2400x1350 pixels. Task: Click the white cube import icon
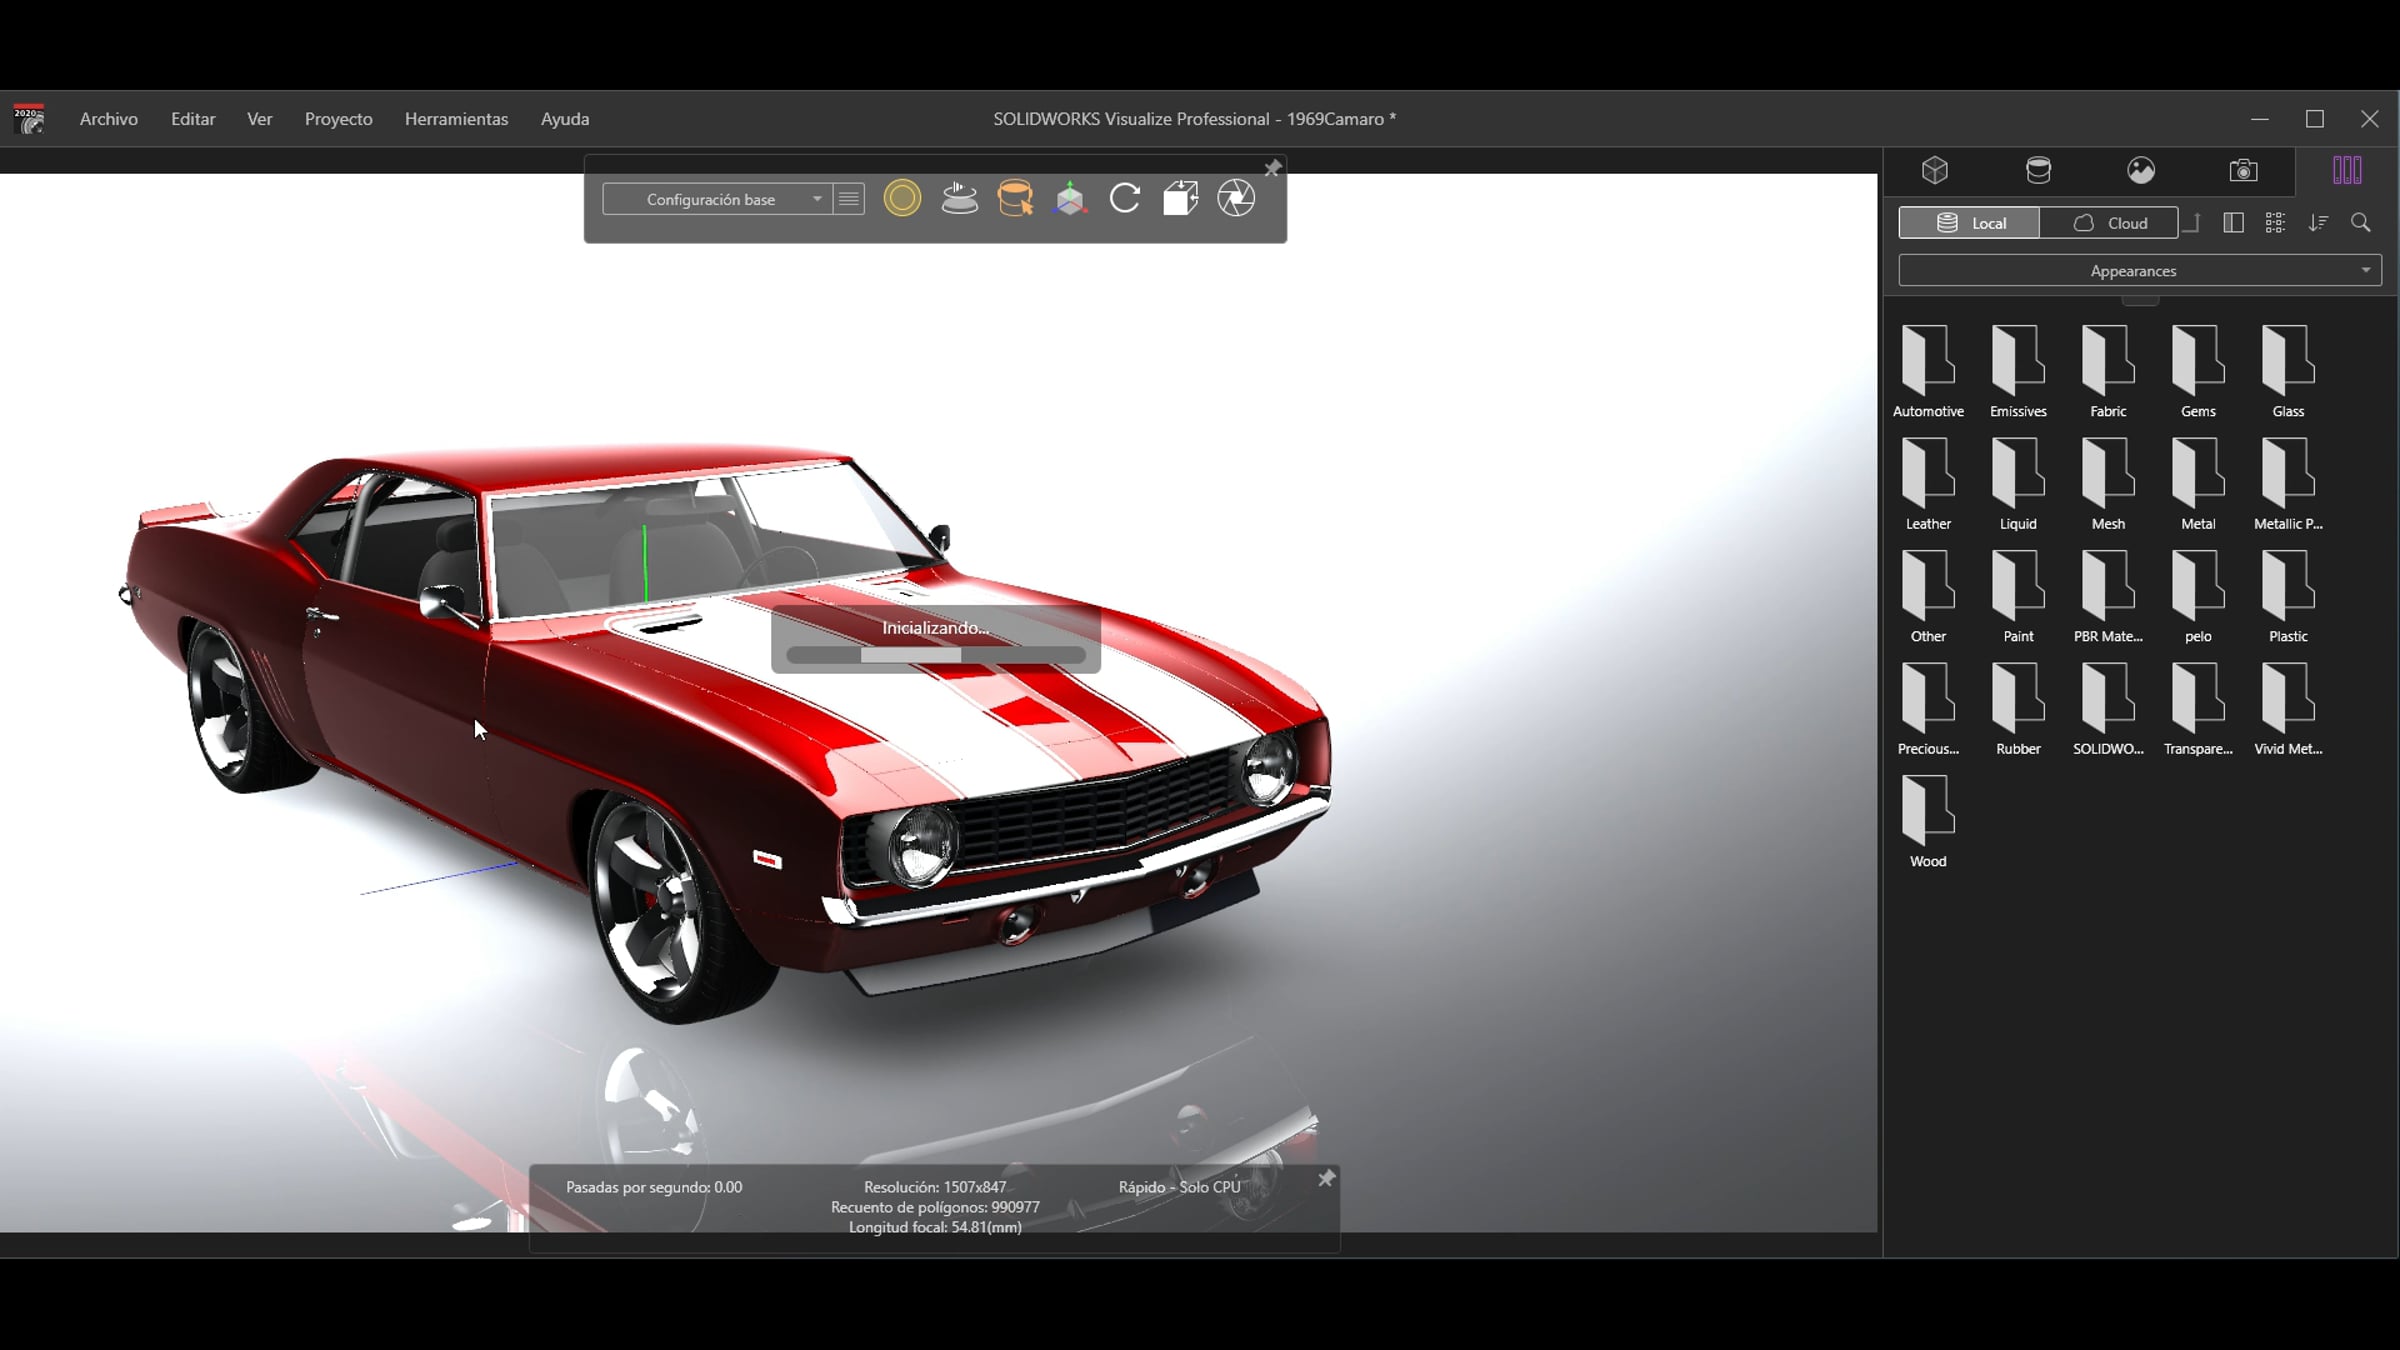(x=1180, y=198)
